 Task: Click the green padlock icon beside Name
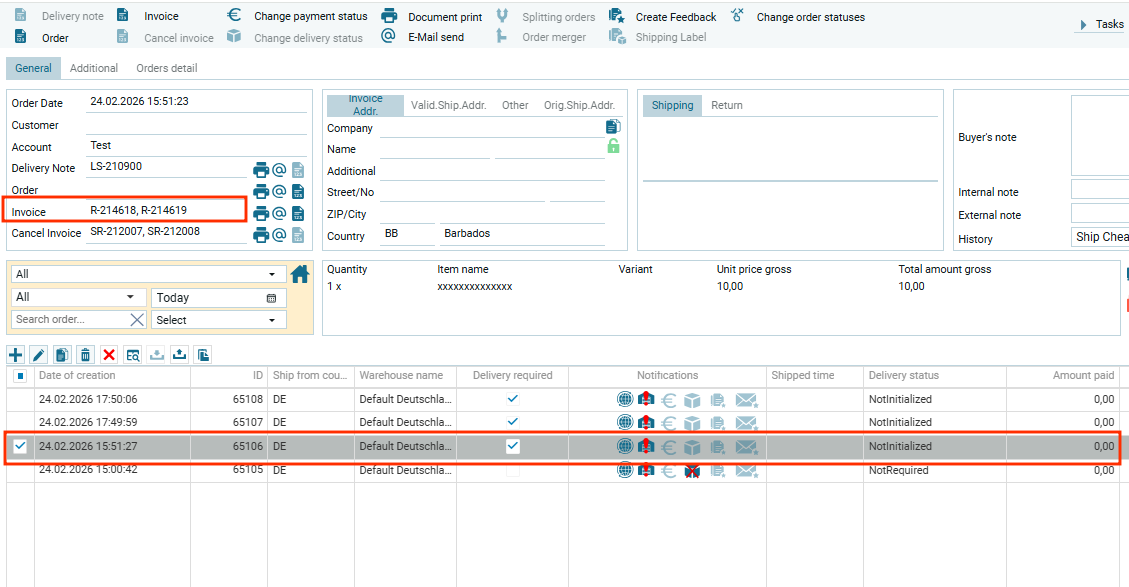(613, 147)
